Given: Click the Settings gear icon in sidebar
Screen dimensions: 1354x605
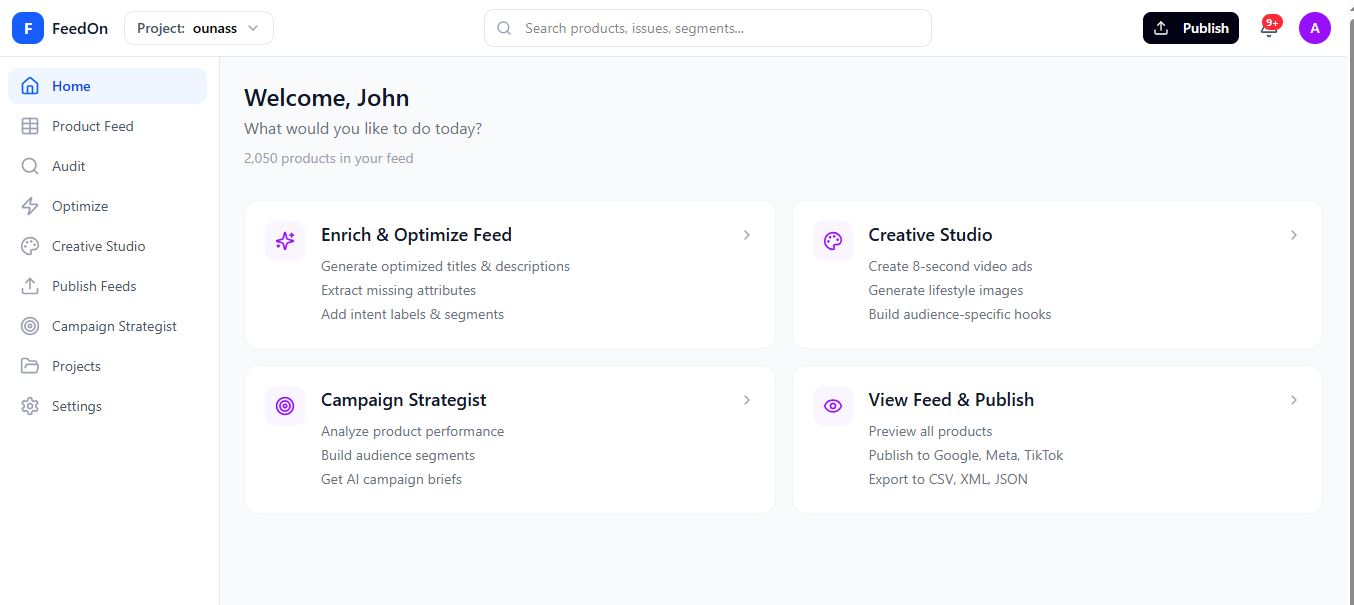Looking at the screenshot, I should 30,406.
